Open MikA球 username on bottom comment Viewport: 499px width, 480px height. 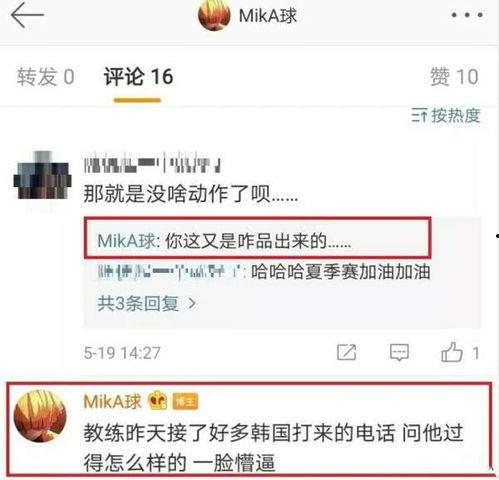pyautogui.click(x=112, y=401)
